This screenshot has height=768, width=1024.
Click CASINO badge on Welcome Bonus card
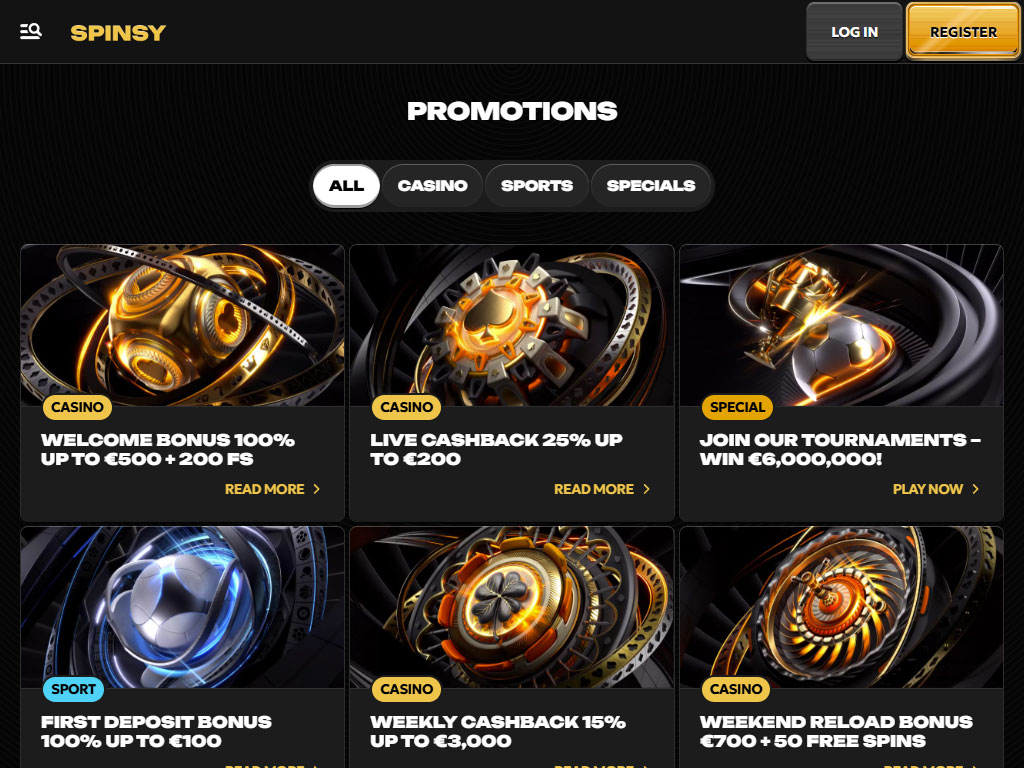point(78,407)
